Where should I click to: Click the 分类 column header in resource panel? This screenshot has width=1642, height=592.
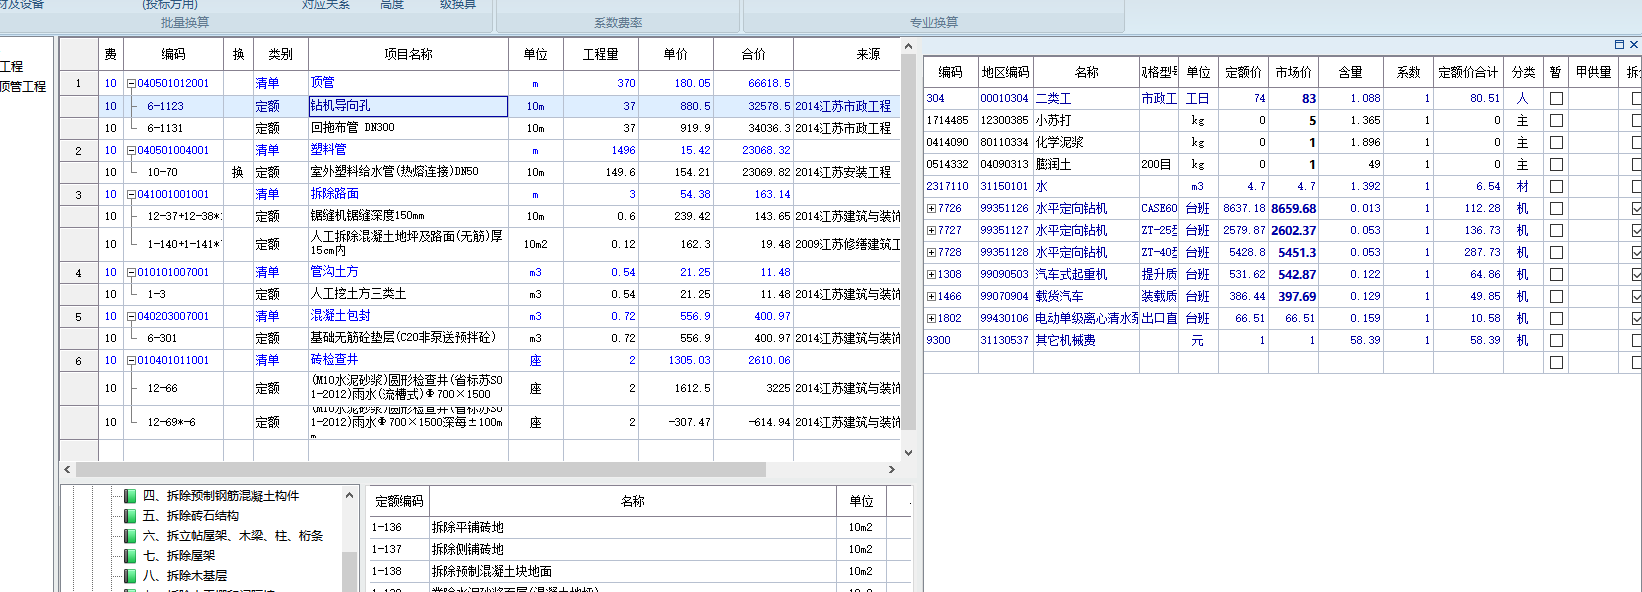1523,72
